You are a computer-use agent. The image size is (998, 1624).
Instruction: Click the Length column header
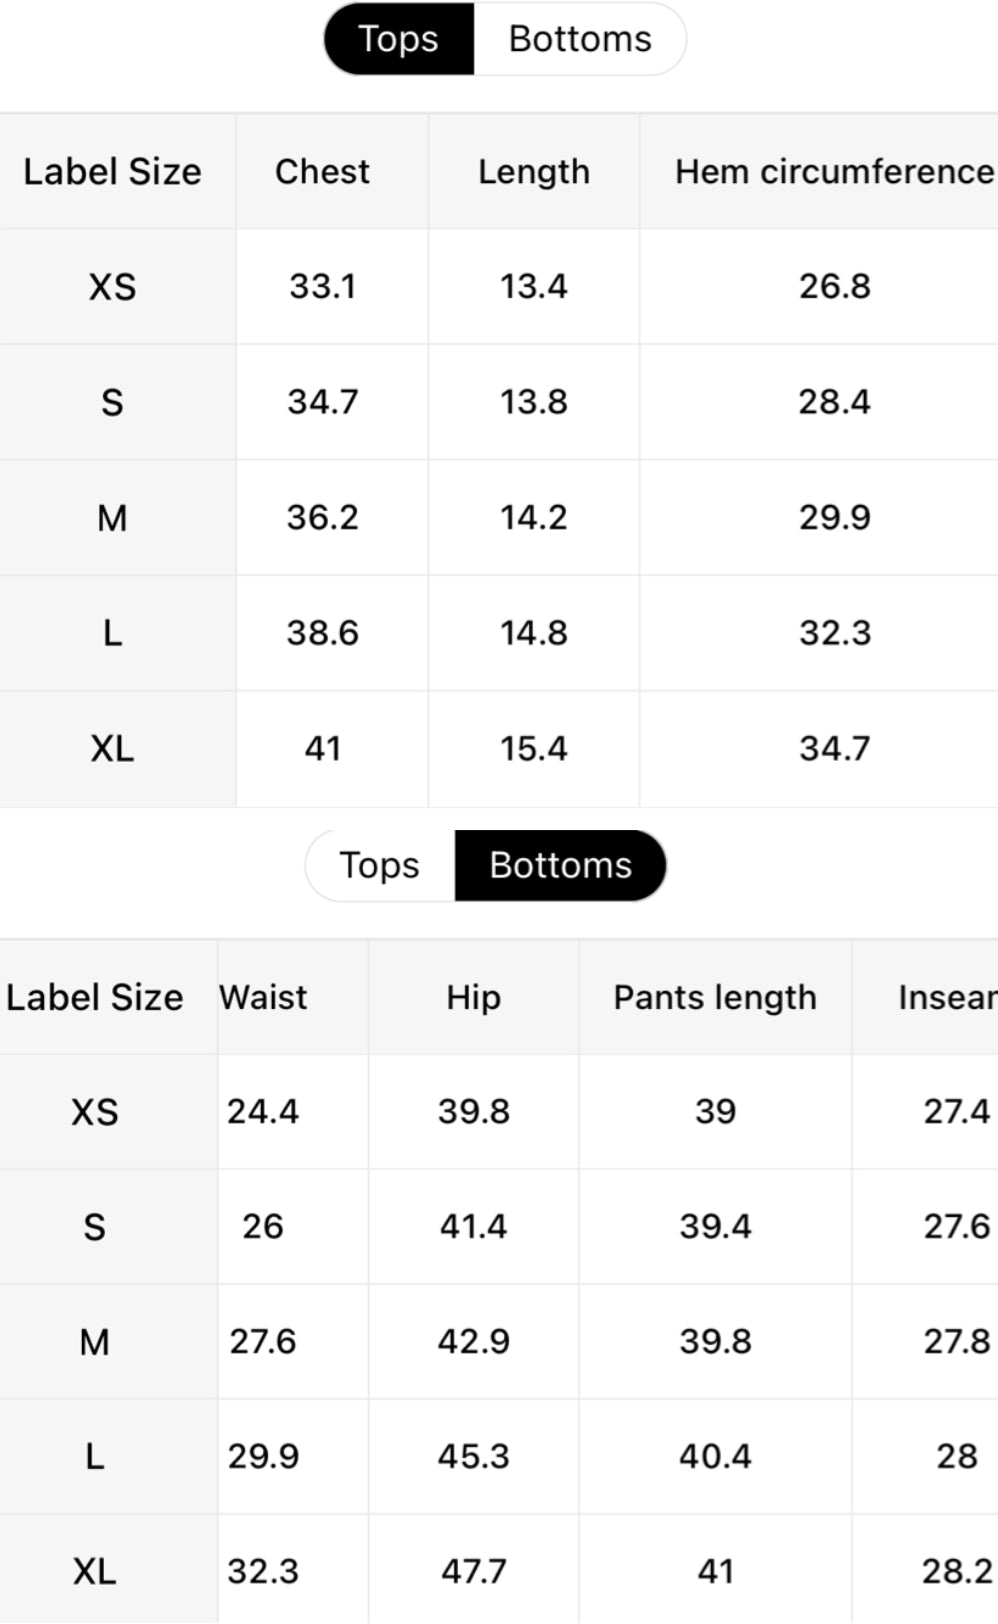pos(534,171)
